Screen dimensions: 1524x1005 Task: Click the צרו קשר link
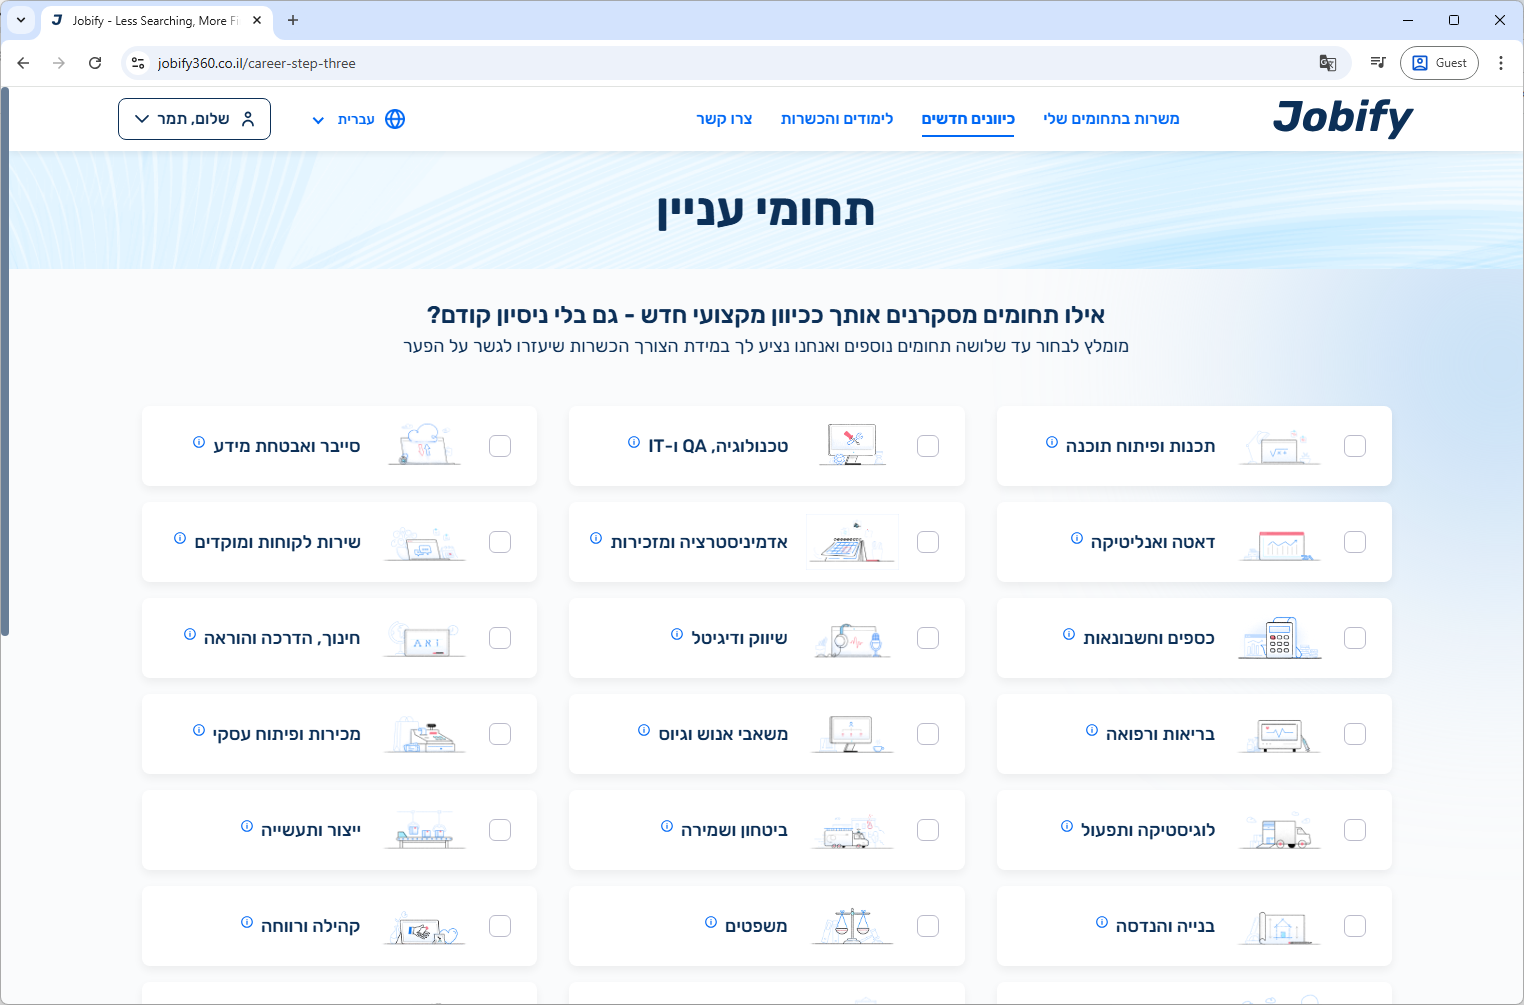click(724, 119)
